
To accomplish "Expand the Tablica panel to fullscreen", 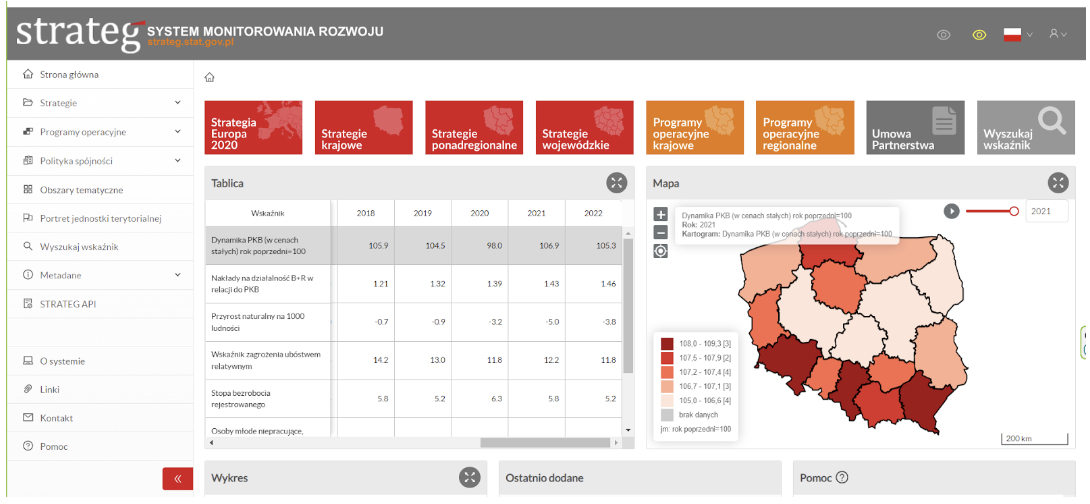I will 617,182.
